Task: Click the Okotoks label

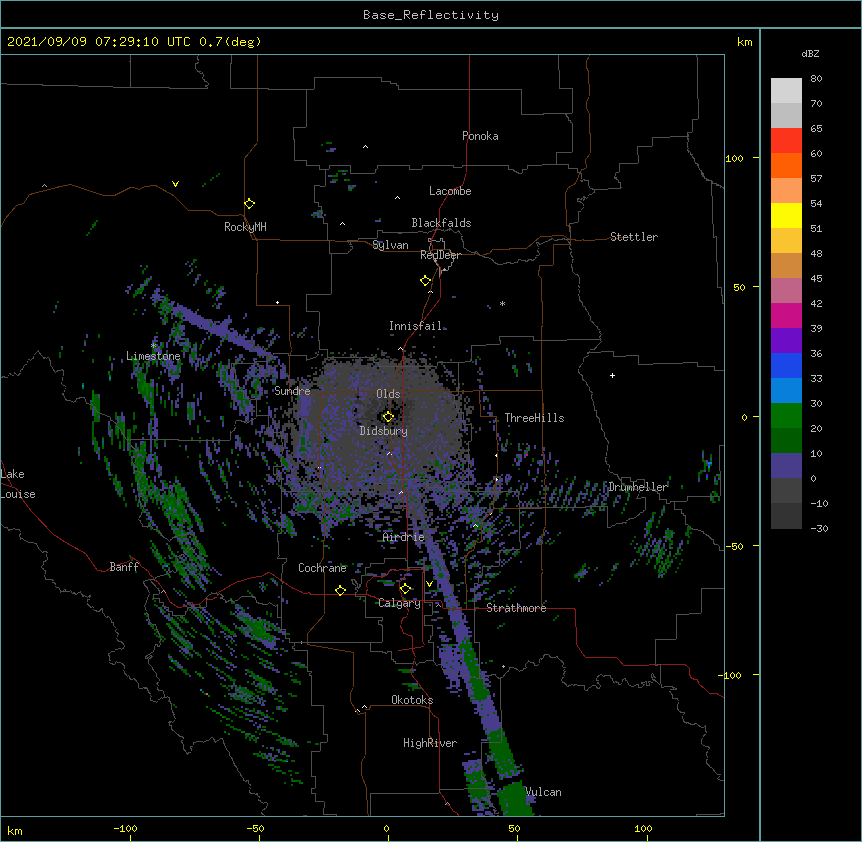Action: [x=412, y=700]
